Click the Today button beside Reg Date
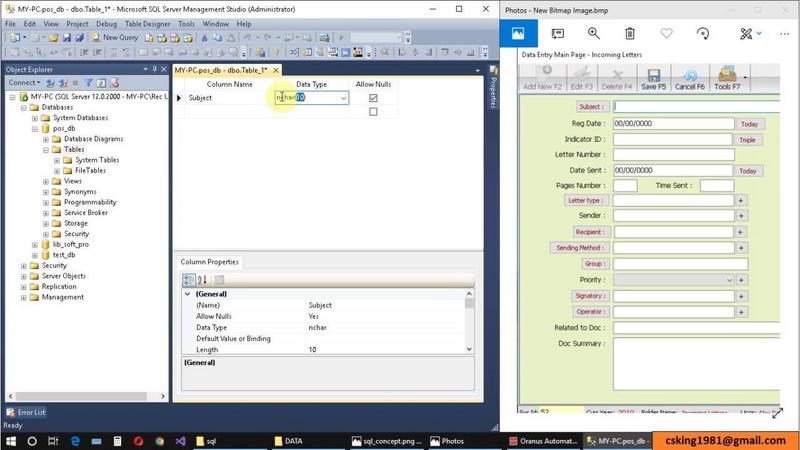 tap(749, 124)
